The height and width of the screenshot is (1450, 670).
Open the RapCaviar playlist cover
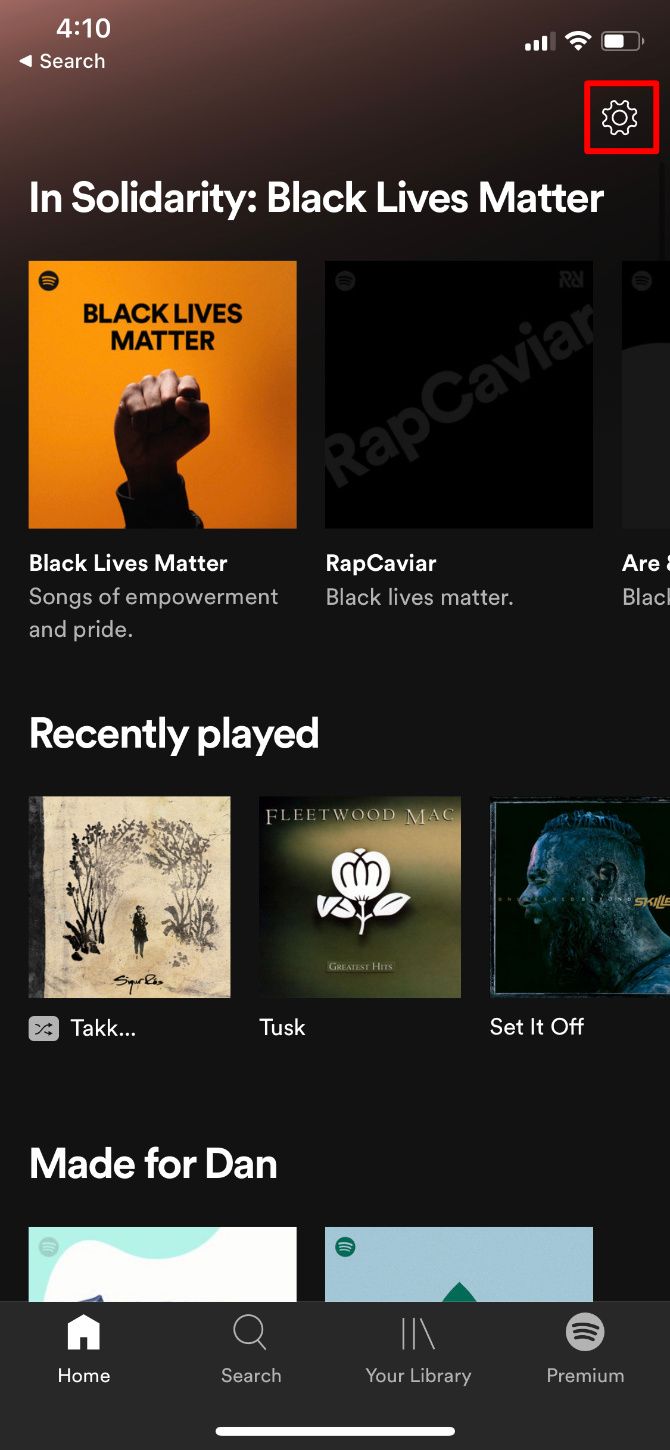coord(459,395)
